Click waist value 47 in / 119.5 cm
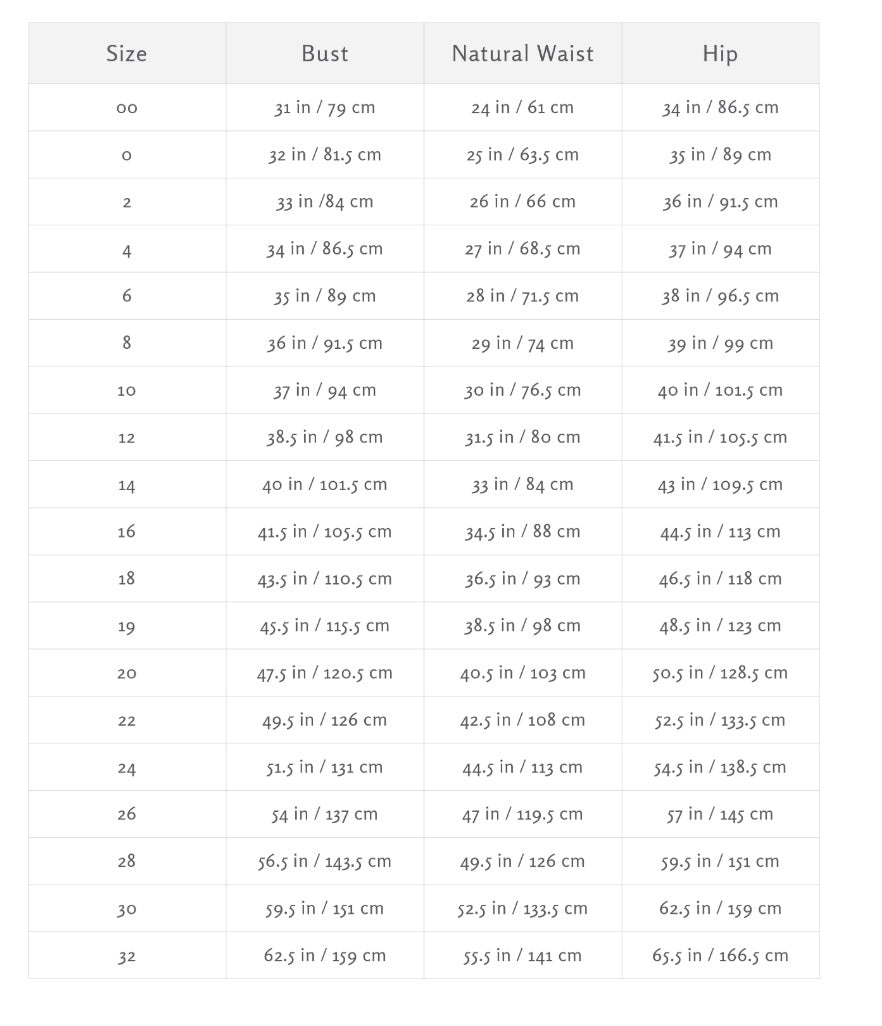Image resolution: width=882 pixels, height=1026 pixels. point(523,815)
